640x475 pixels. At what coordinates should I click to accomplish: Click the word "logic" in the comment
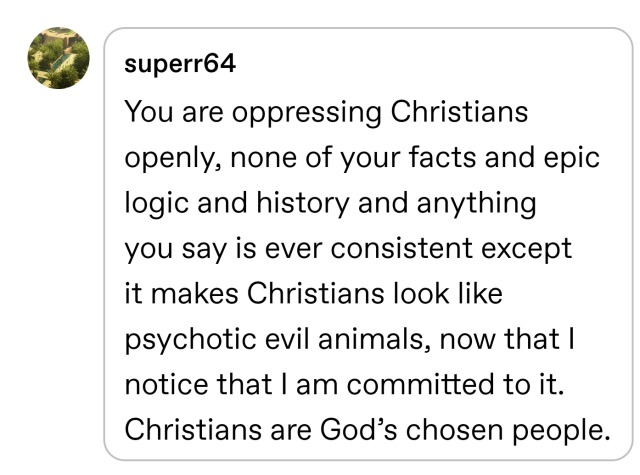[157, 203]
